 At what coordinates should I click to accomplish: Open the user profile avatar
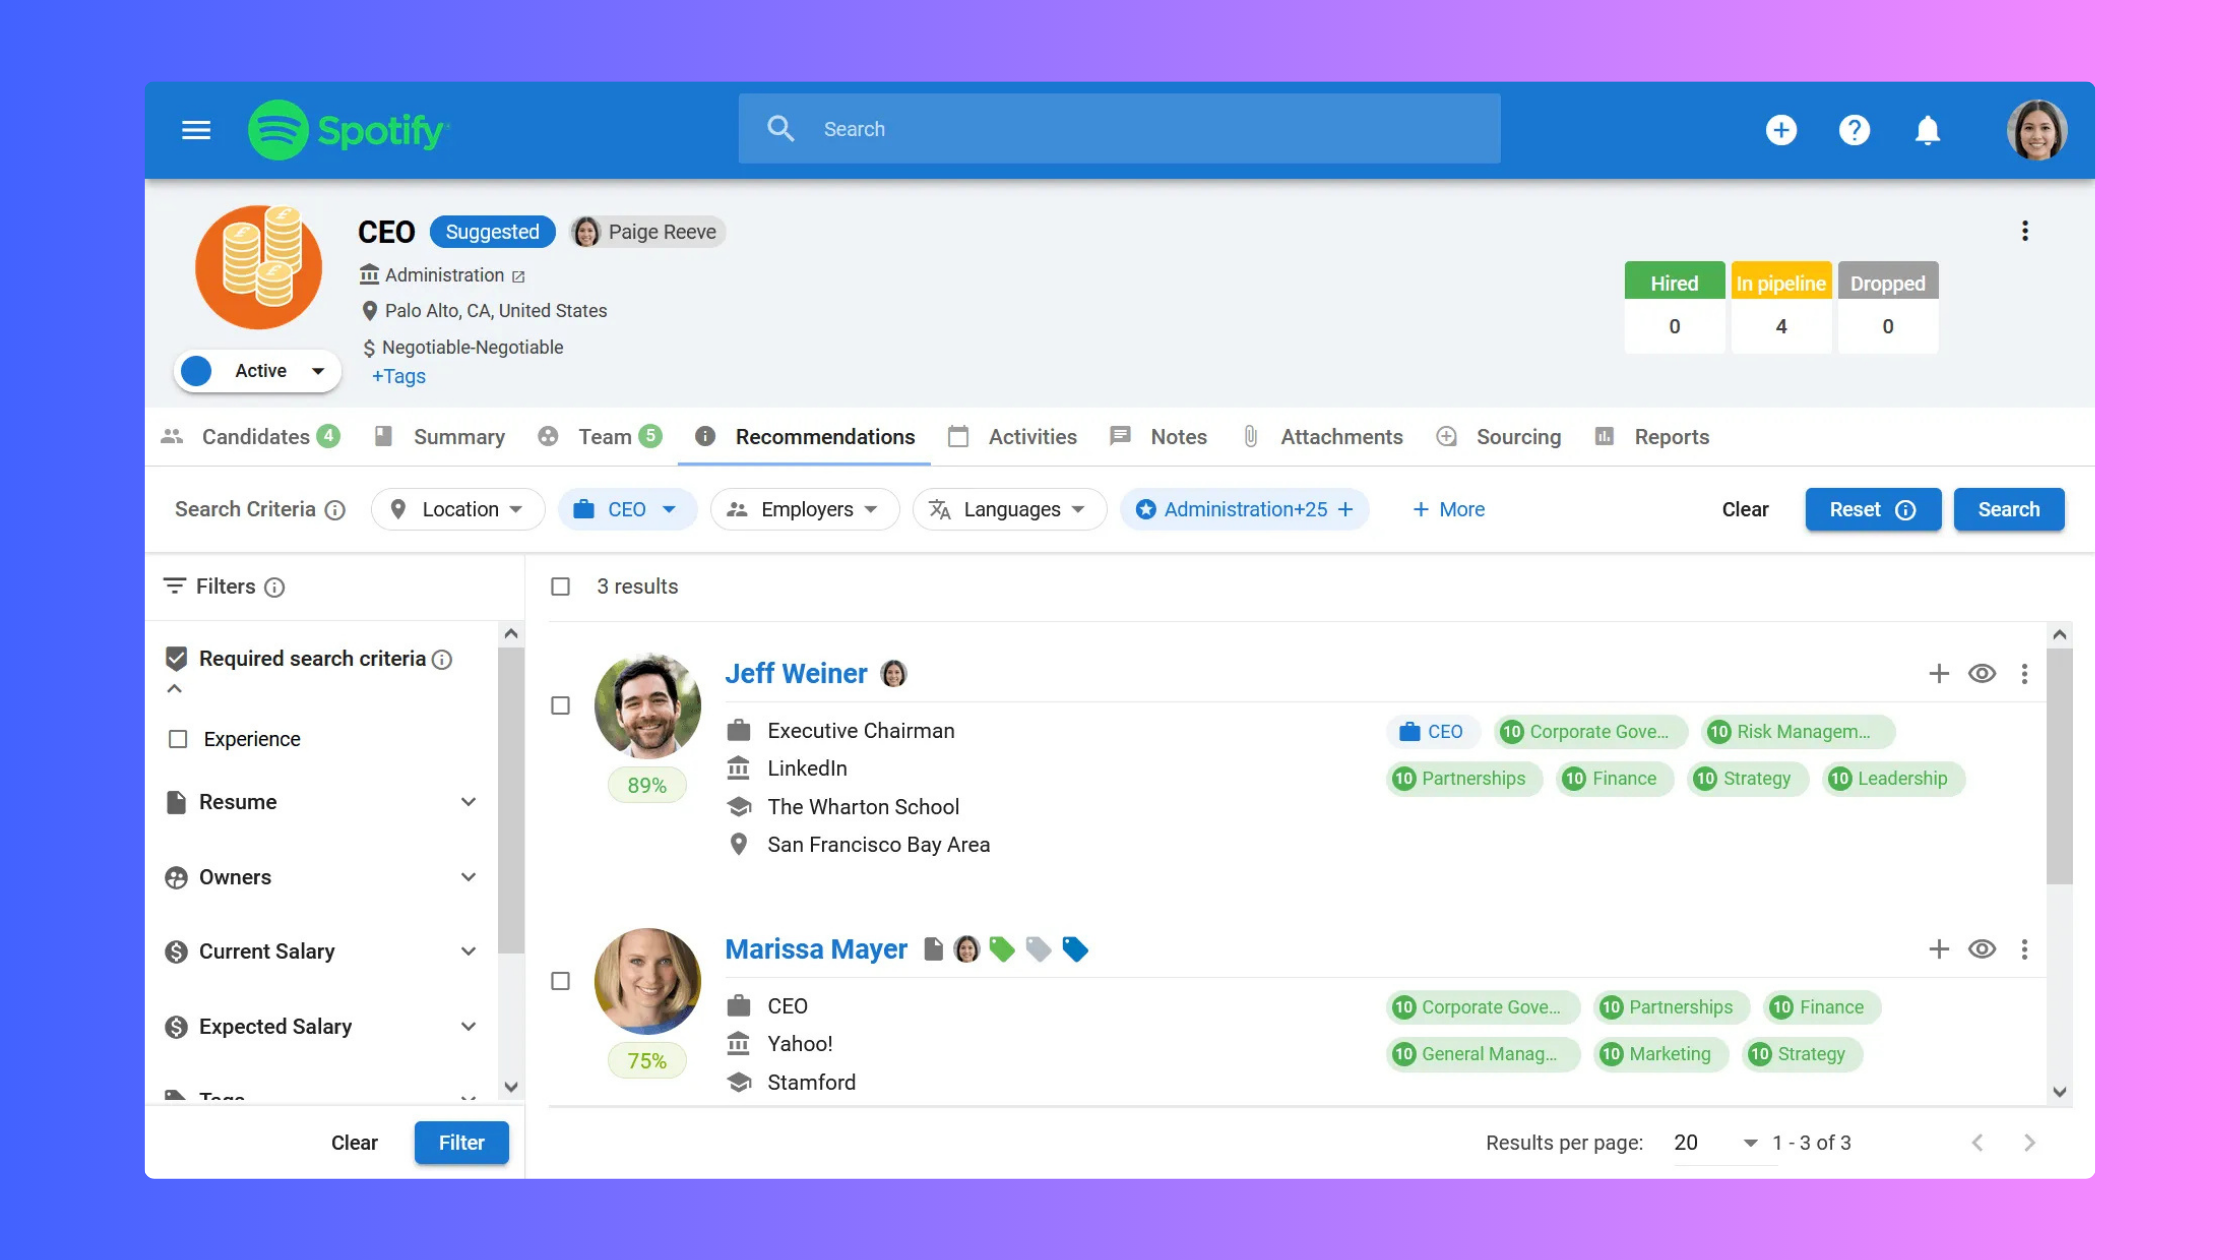pos(2037,130)
